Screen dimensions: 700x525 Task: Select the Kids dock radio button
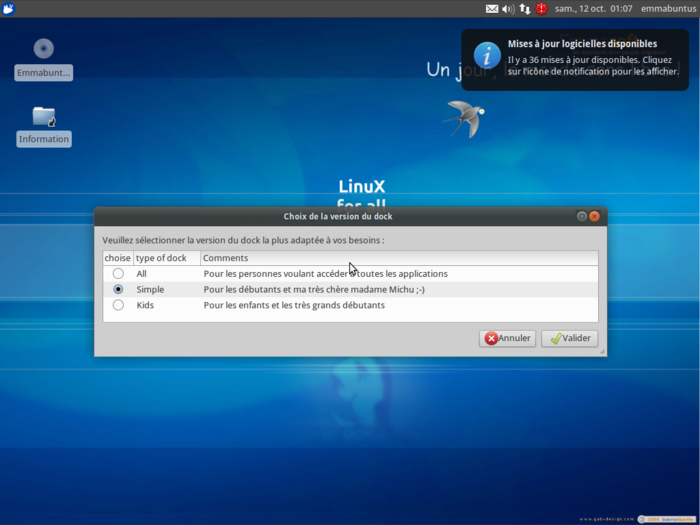(x=118, y=305)
